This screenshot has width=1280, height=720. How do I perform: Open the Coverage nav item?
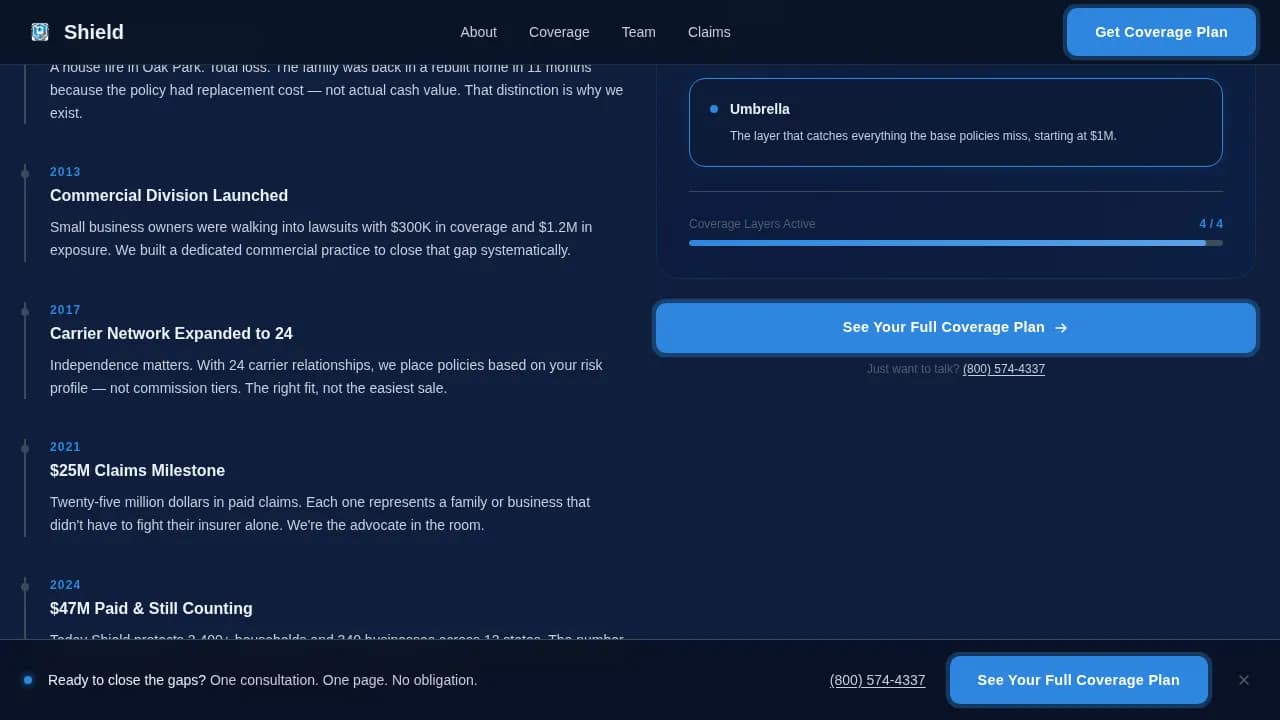pyautogui.click(x=559, y=32)
